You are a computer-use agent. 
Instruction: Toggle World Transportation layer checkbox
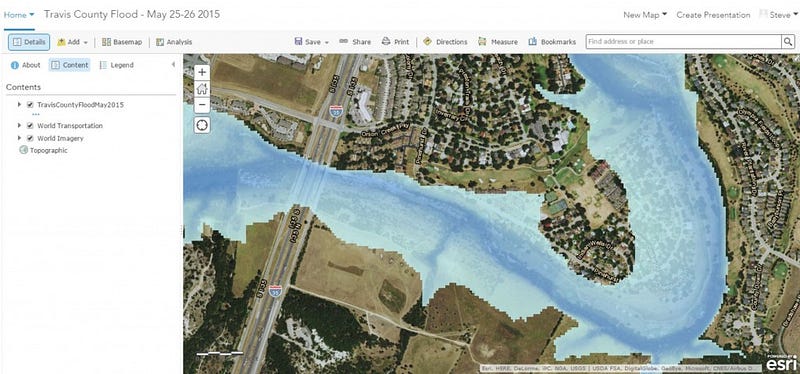pos(30,126)
